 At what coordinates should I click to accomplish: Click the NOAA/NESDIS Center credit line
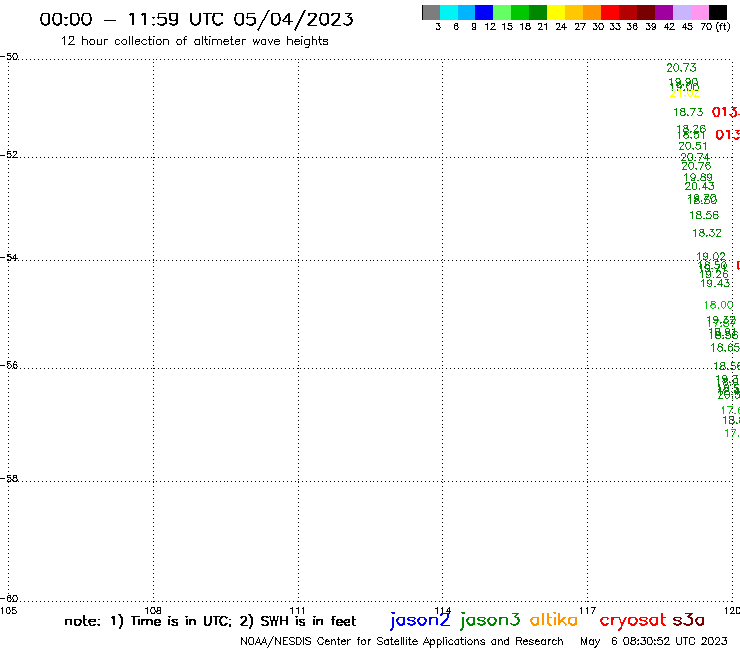point(402,641)
